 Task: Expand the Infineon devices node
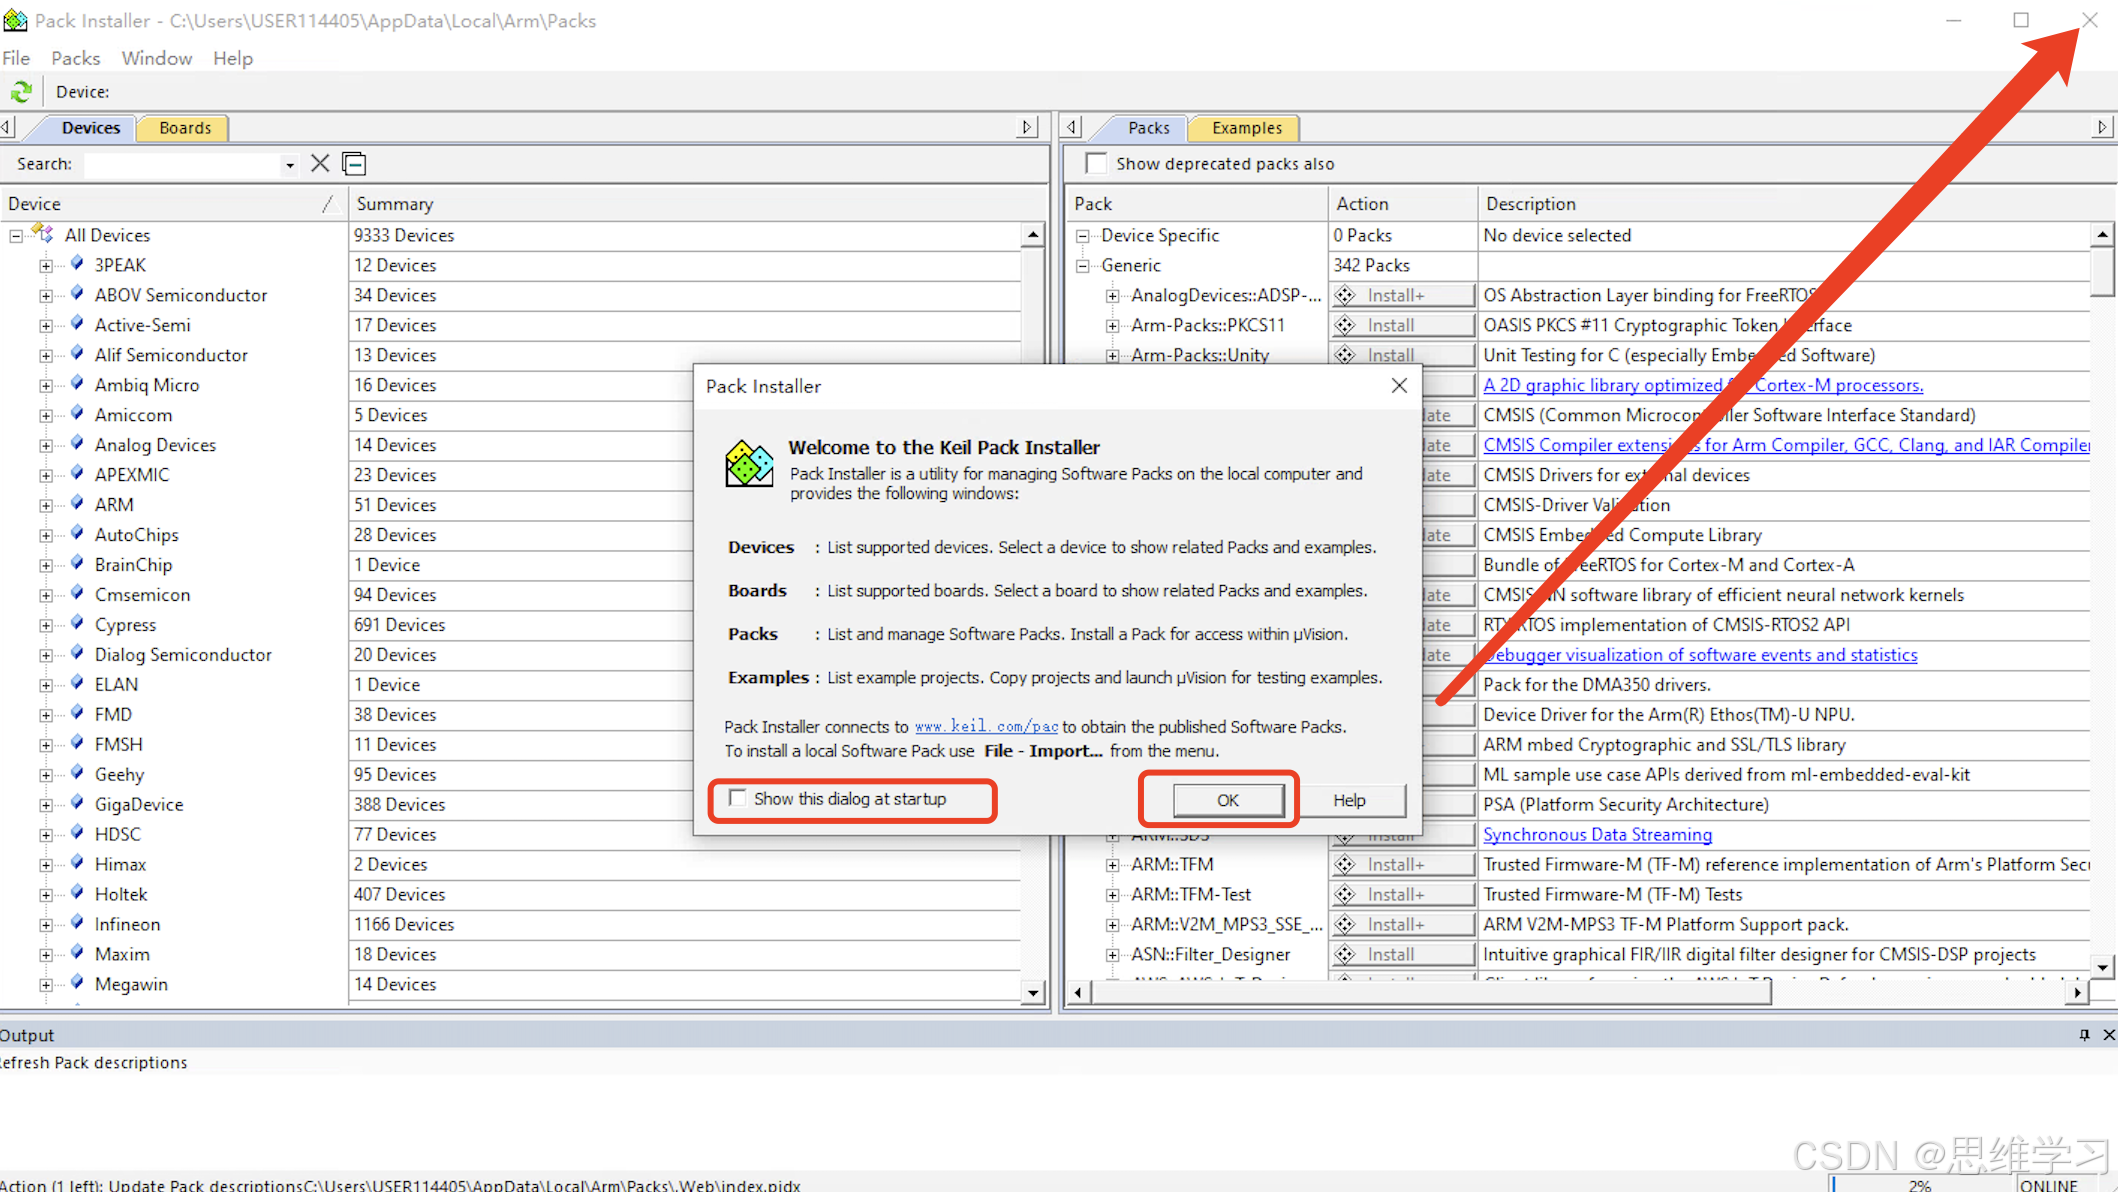46,925
